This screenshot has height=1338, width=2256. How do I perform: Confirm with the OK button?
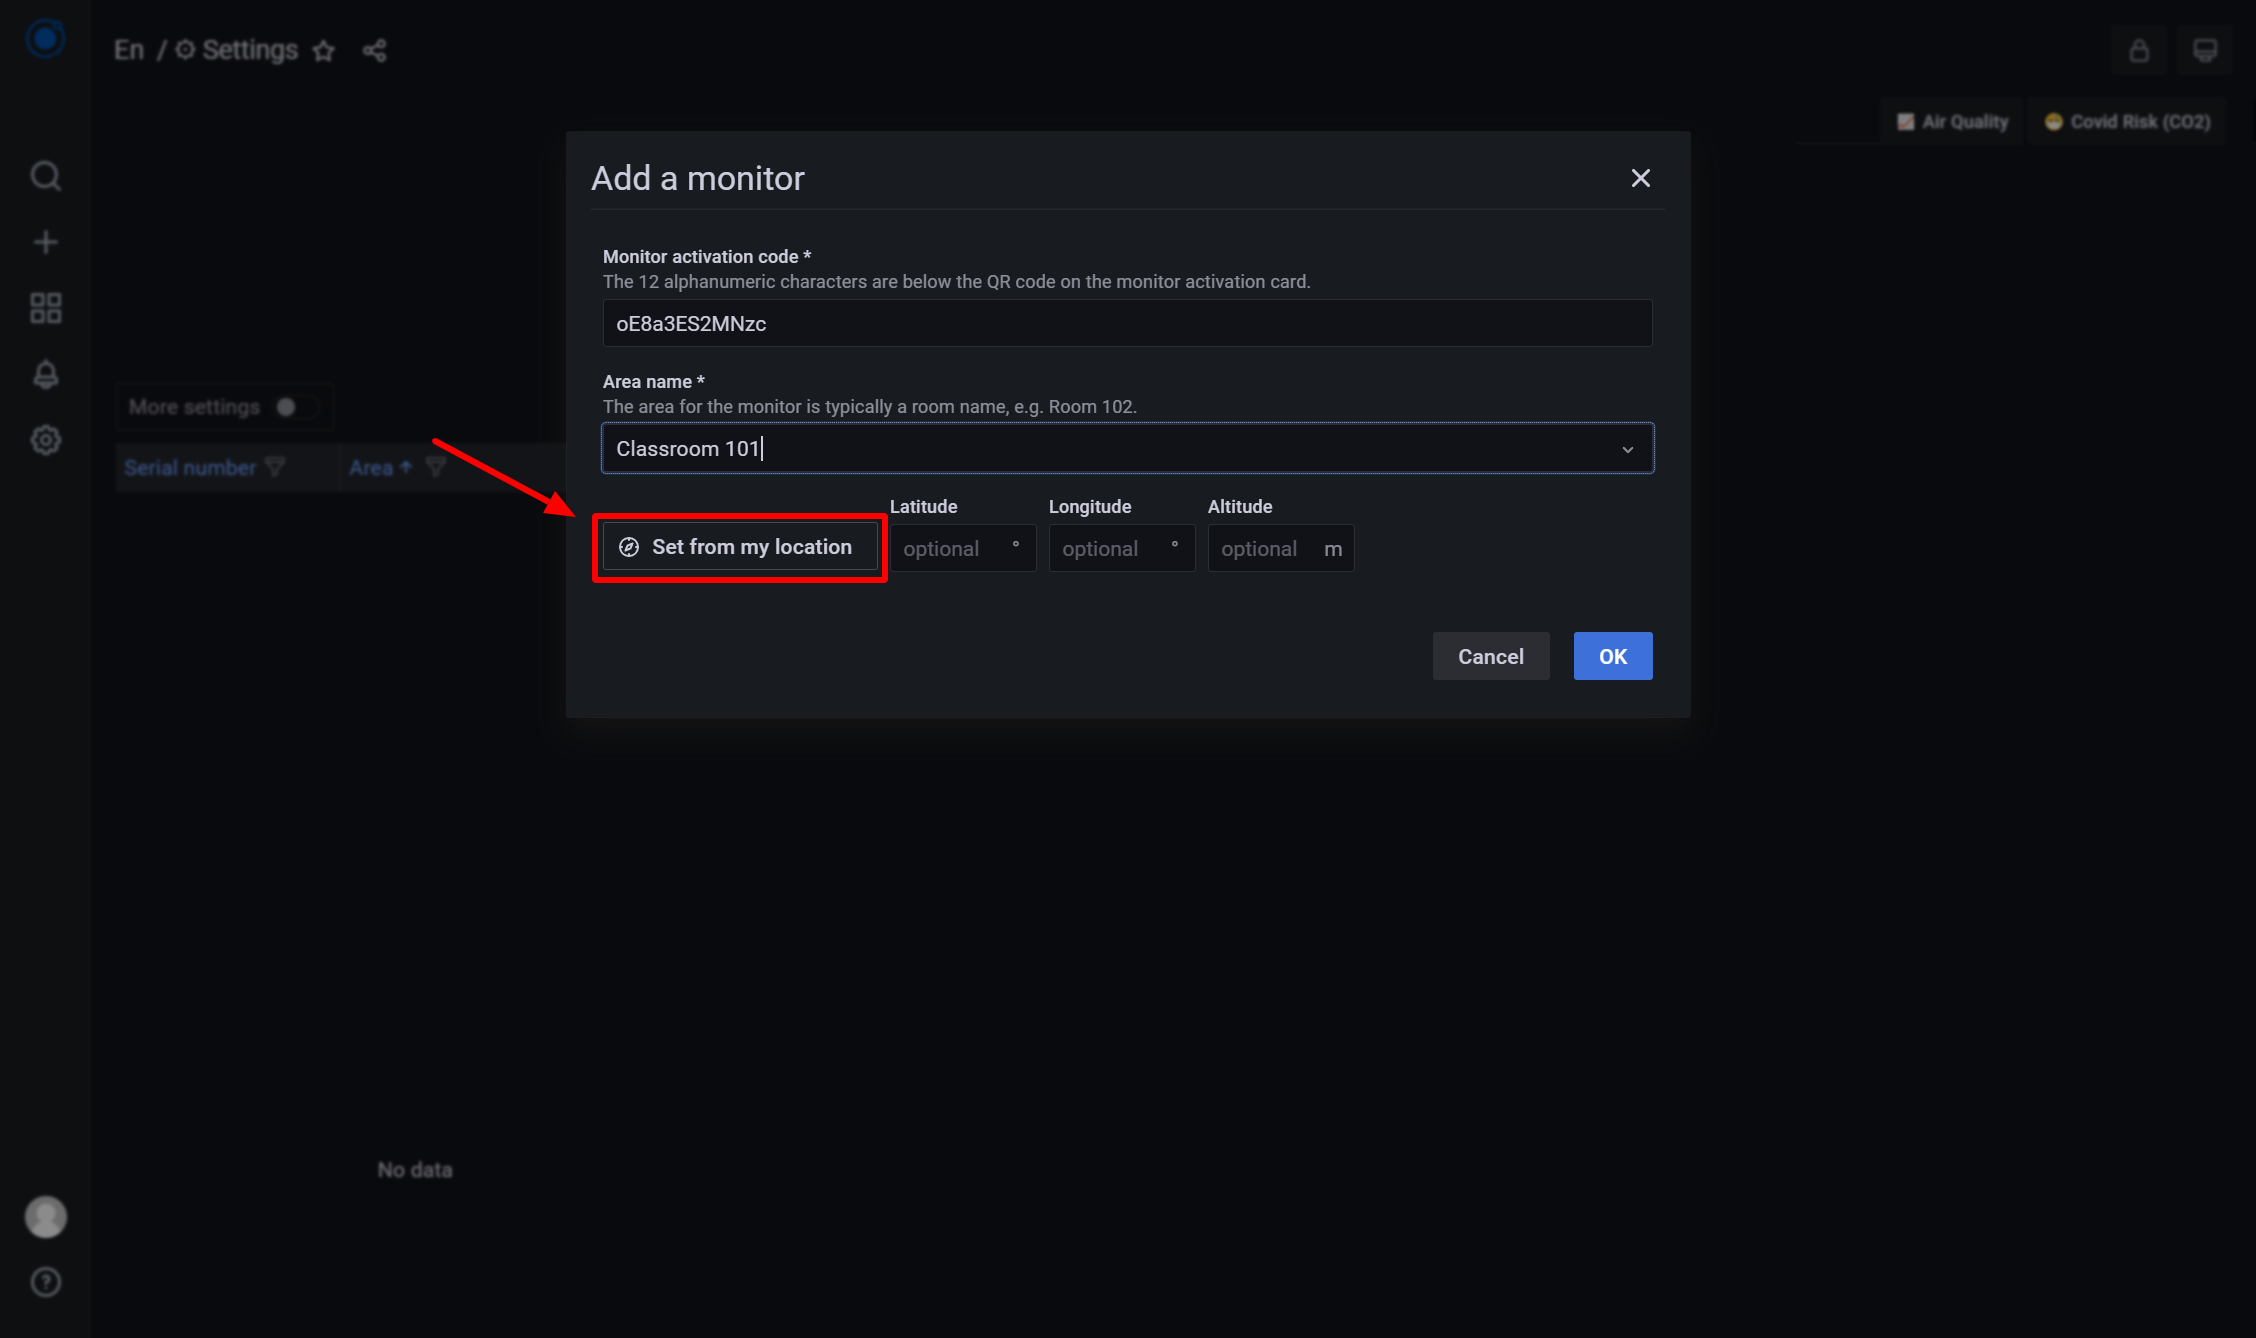pyautogui.click(x=1612, y=656)
